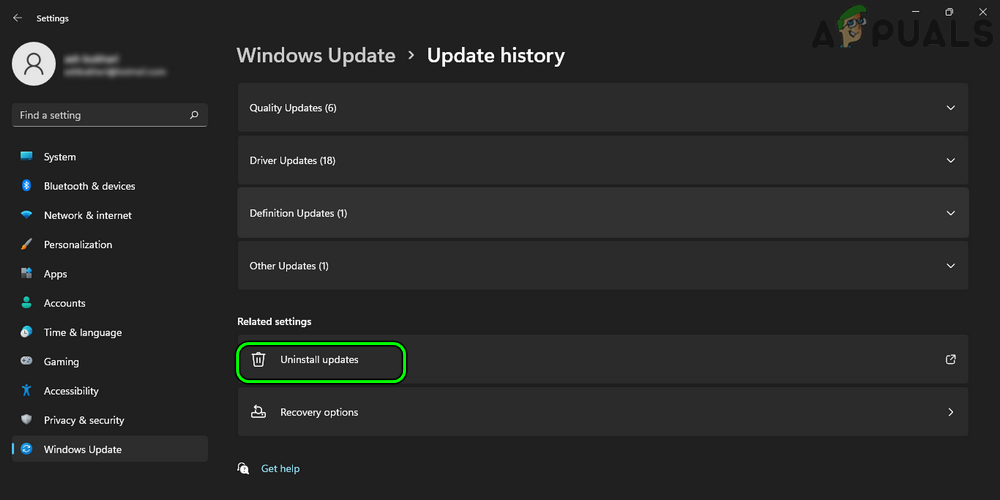Click the Gaming controller icon
This screenshot has height=500, width=1000.
(26, 362)
